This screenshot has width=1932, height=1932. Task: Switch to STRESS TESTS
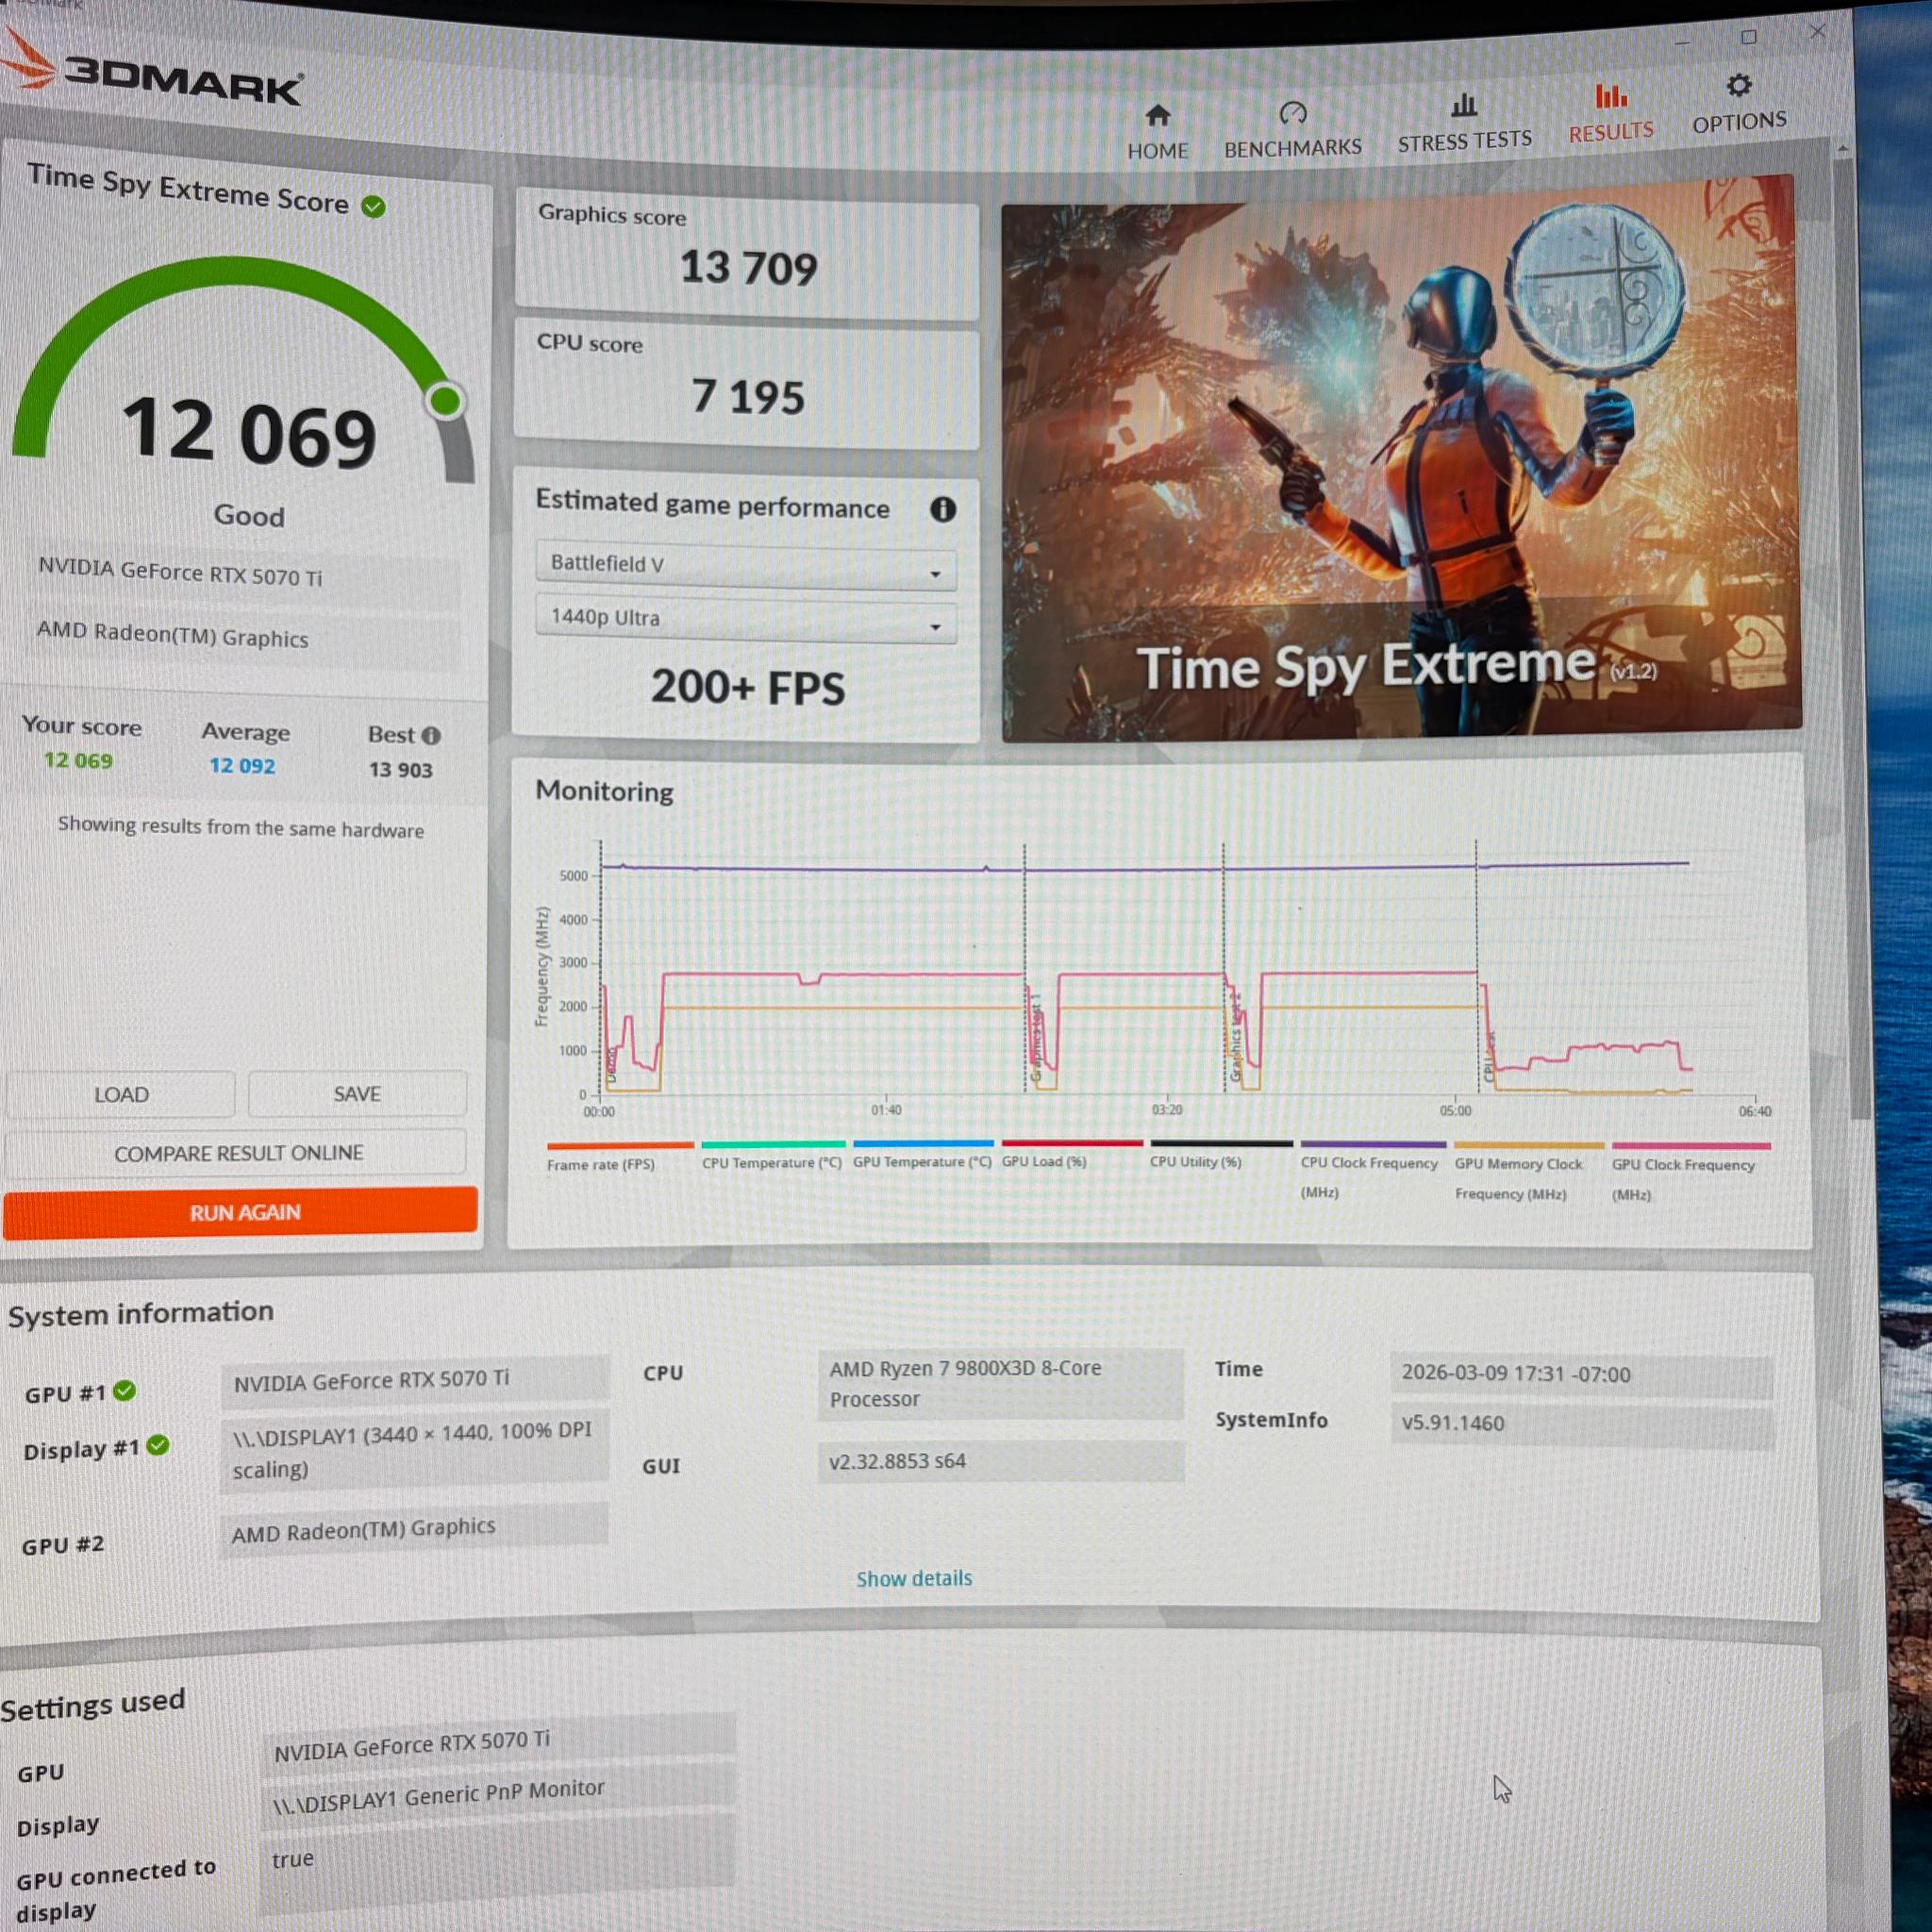1464,123
